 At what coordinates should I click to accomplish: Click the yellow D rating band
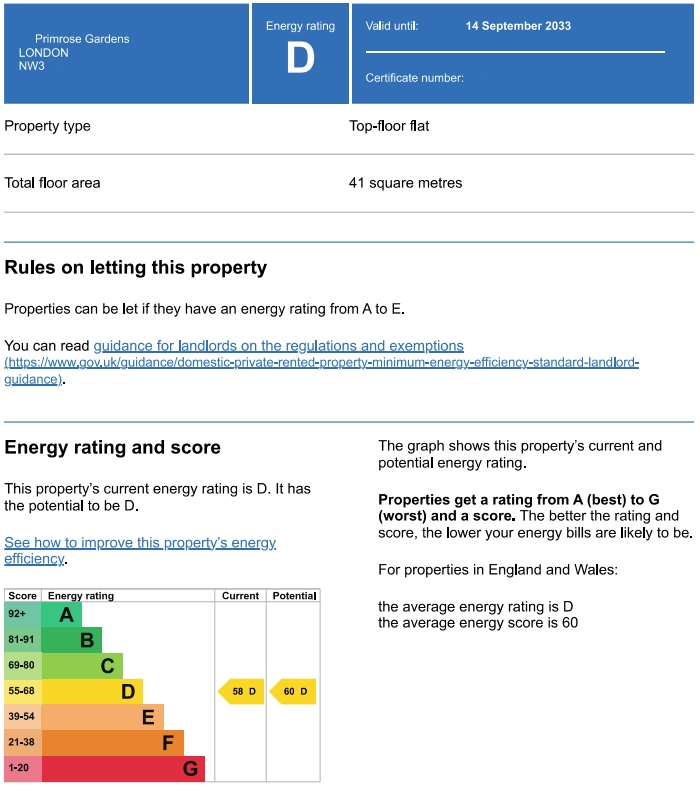92,691
